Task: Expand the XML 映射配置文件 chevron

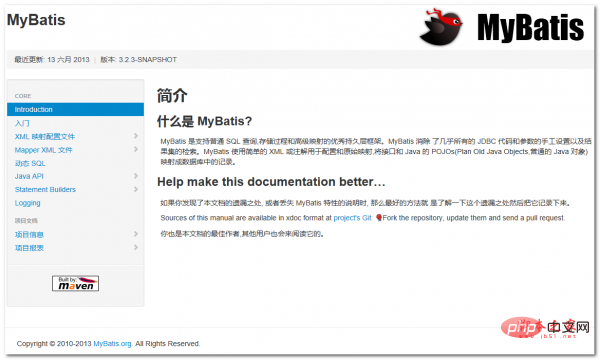Action: pyautogui.click(x=136, y=136)
